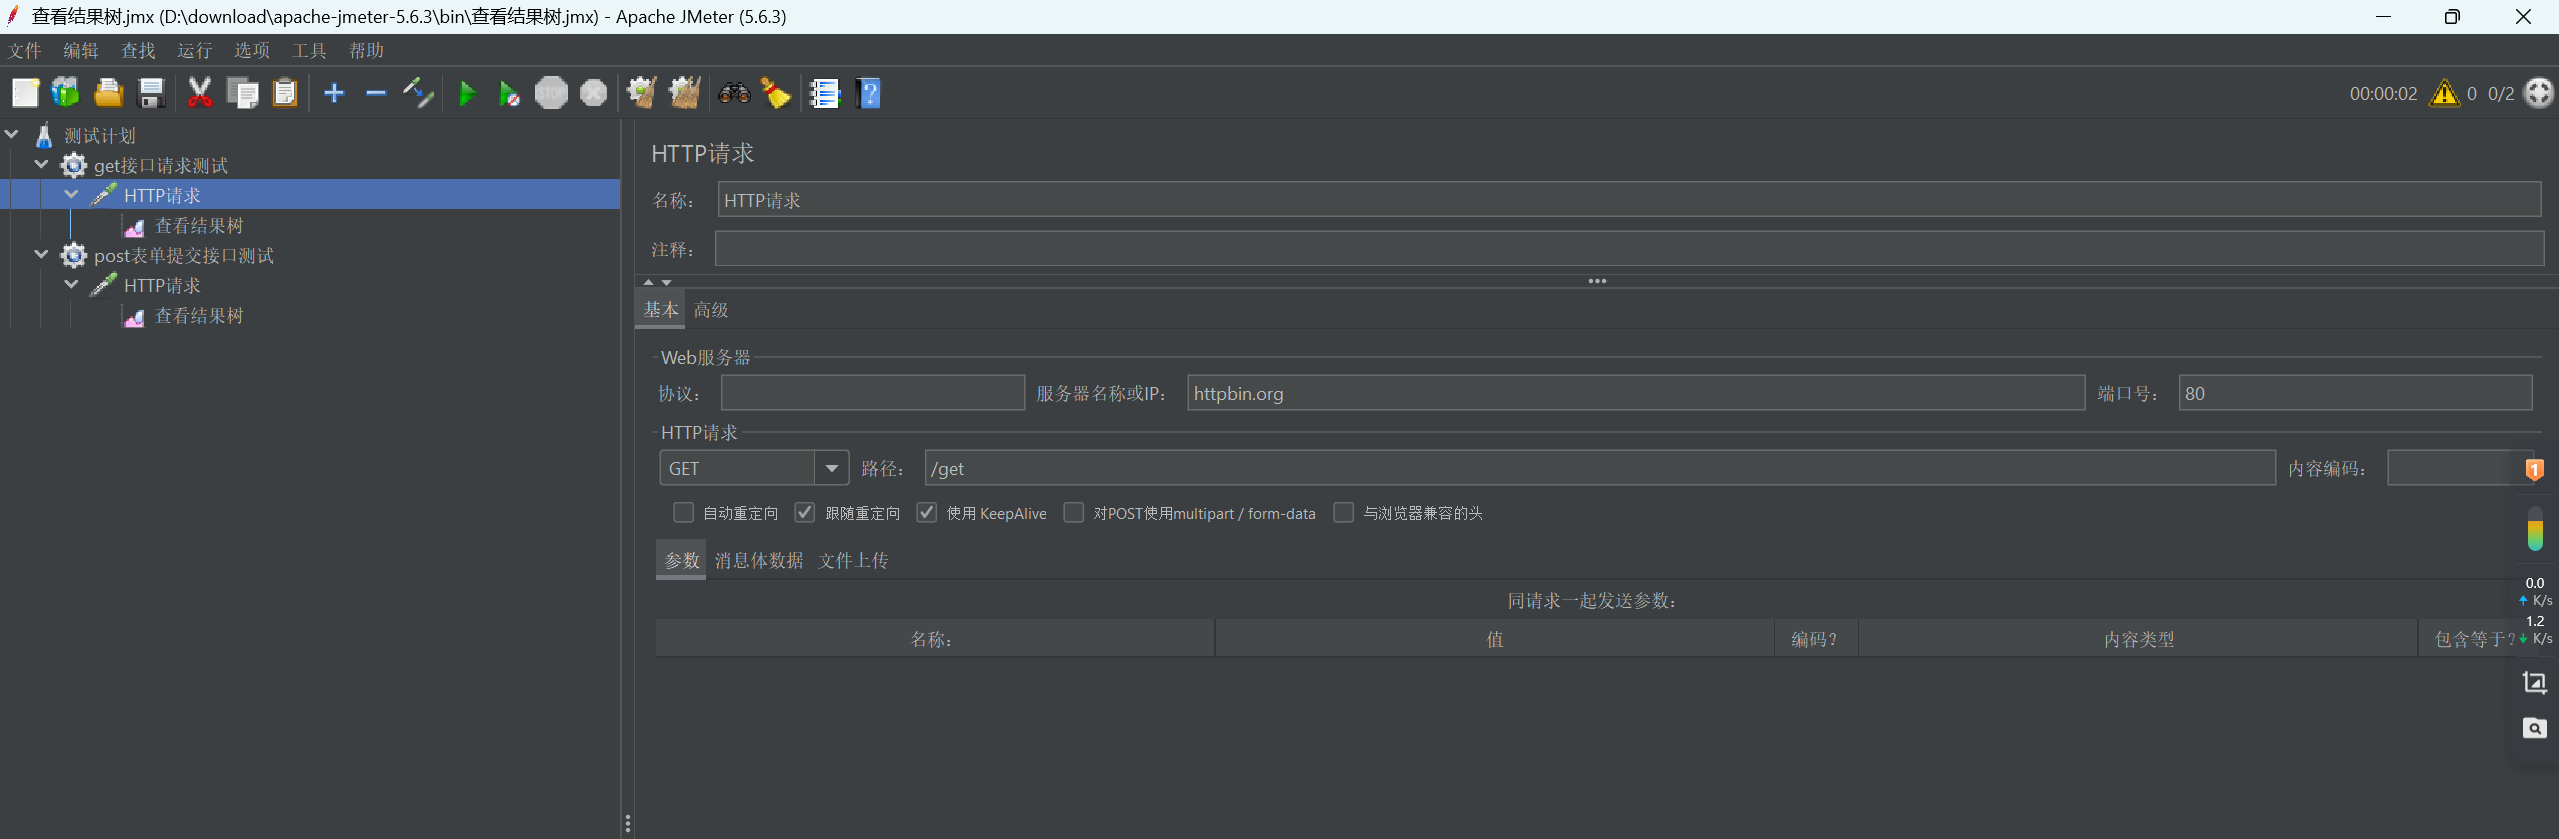Reset search using yellow broom icon
This screenshot has width=2559, height=839.
[x=776, y=93]
